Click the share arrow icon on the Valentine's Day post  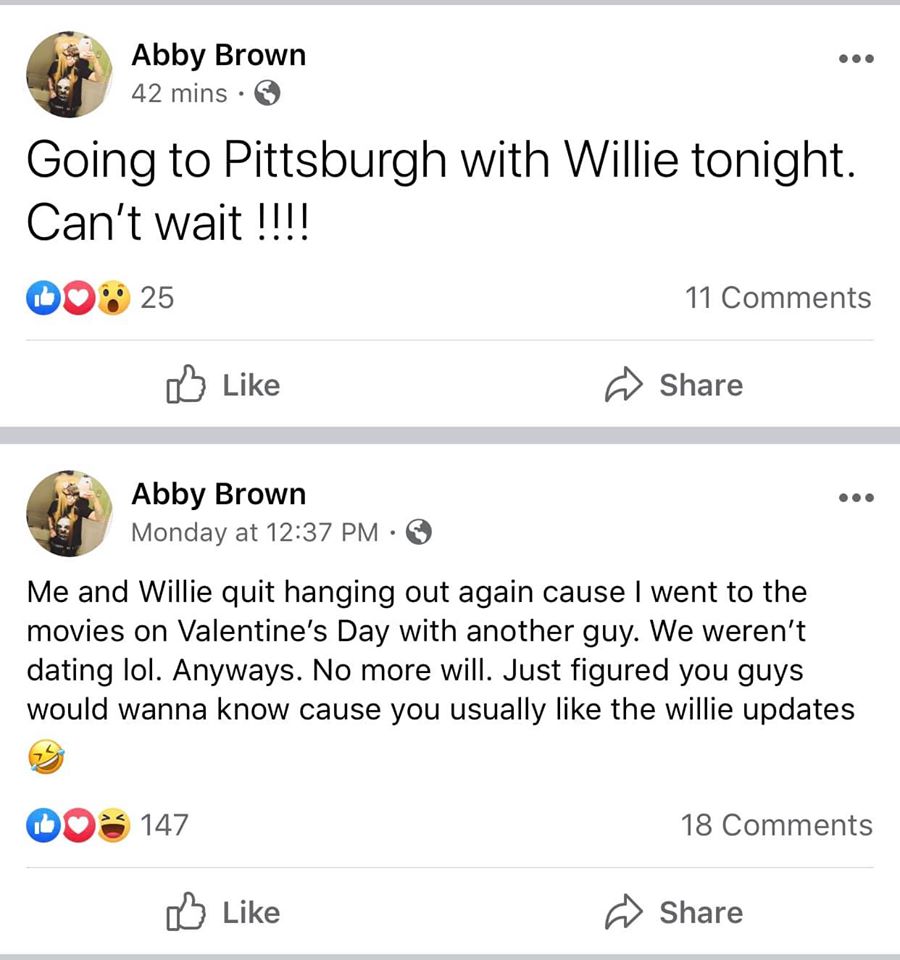click(x=623, y=912)
